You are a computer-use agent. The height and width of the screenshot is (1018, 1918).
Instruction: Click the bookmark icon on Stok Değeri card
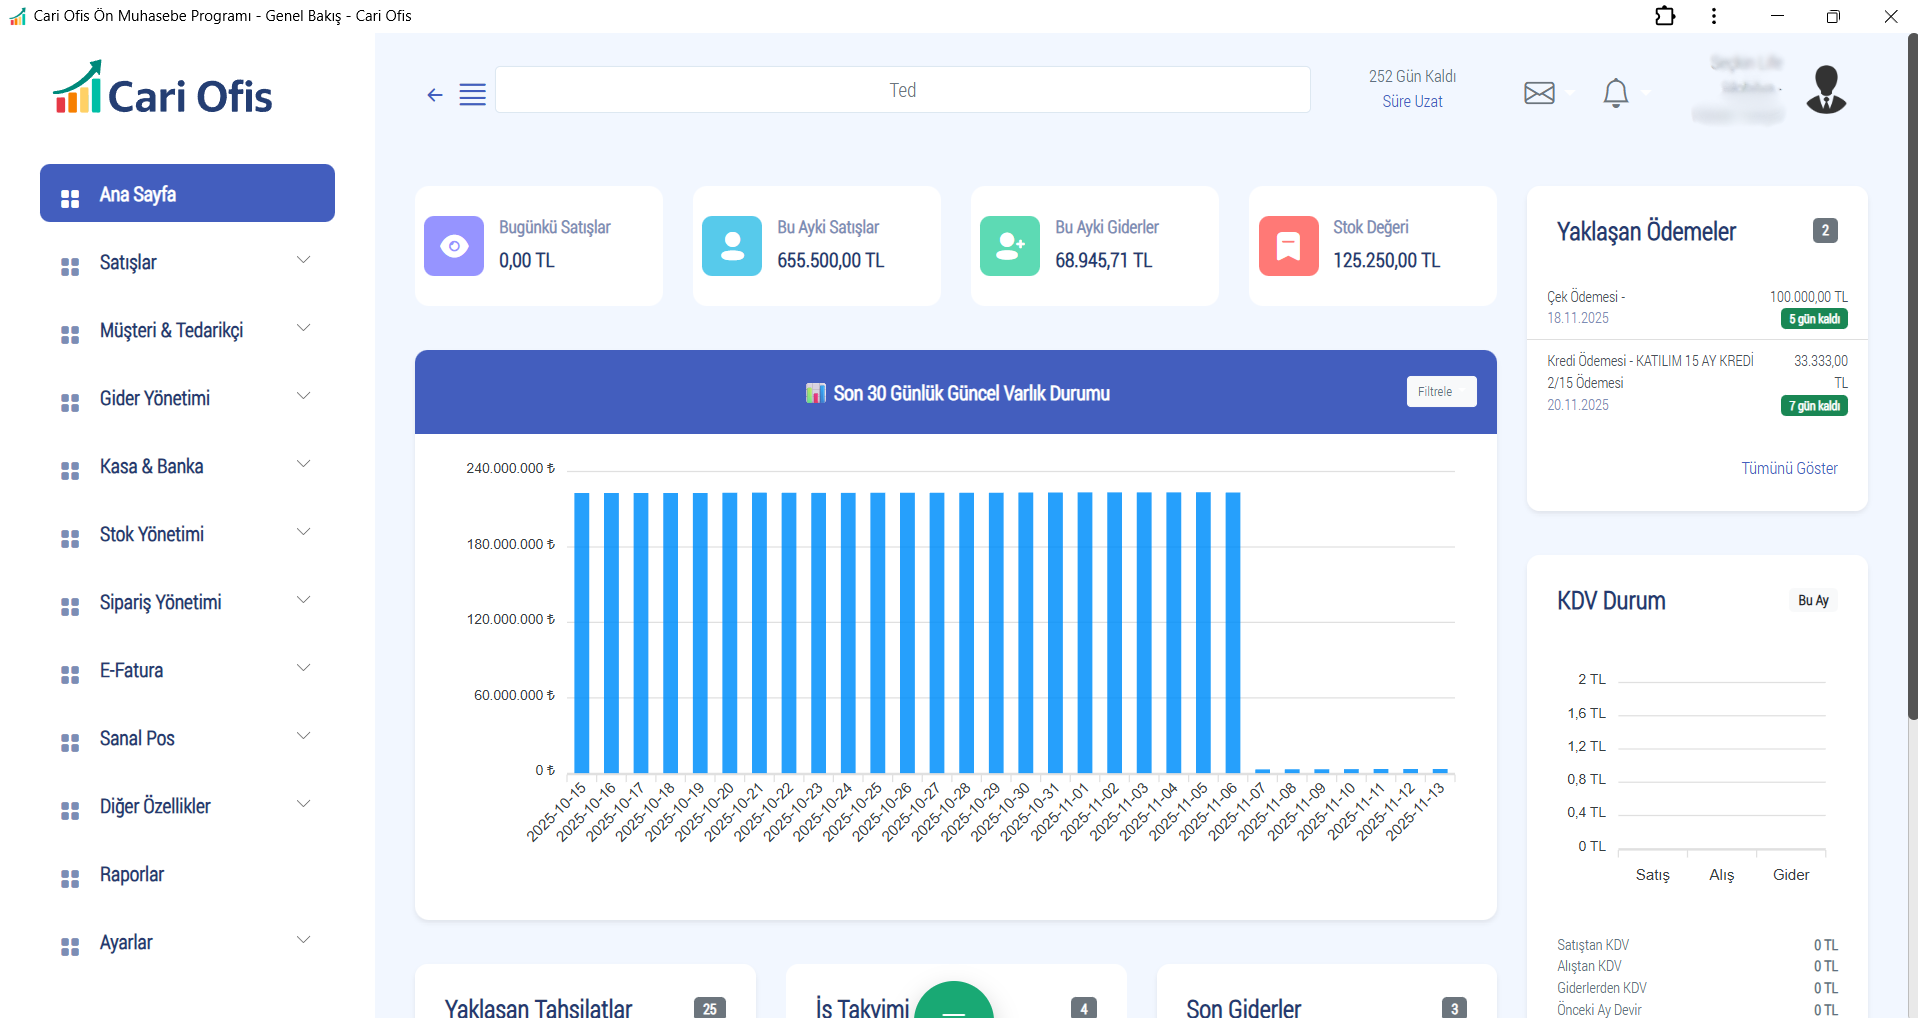click(x=1288, y=245)
